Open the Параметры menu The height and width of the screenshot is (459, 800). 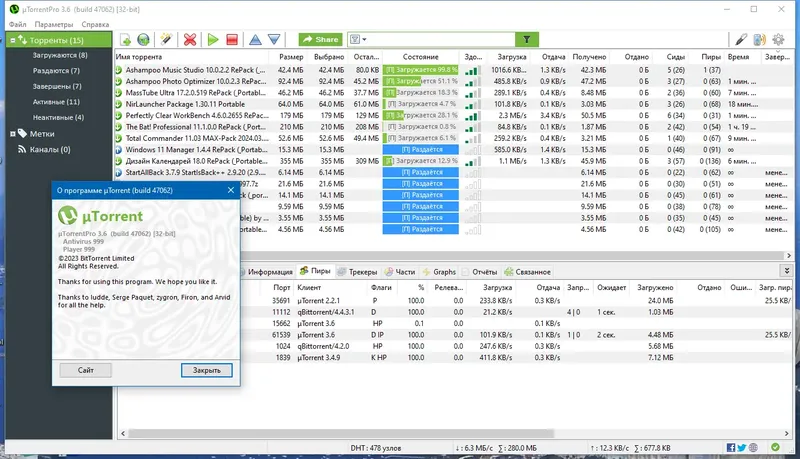coord(54,24)
